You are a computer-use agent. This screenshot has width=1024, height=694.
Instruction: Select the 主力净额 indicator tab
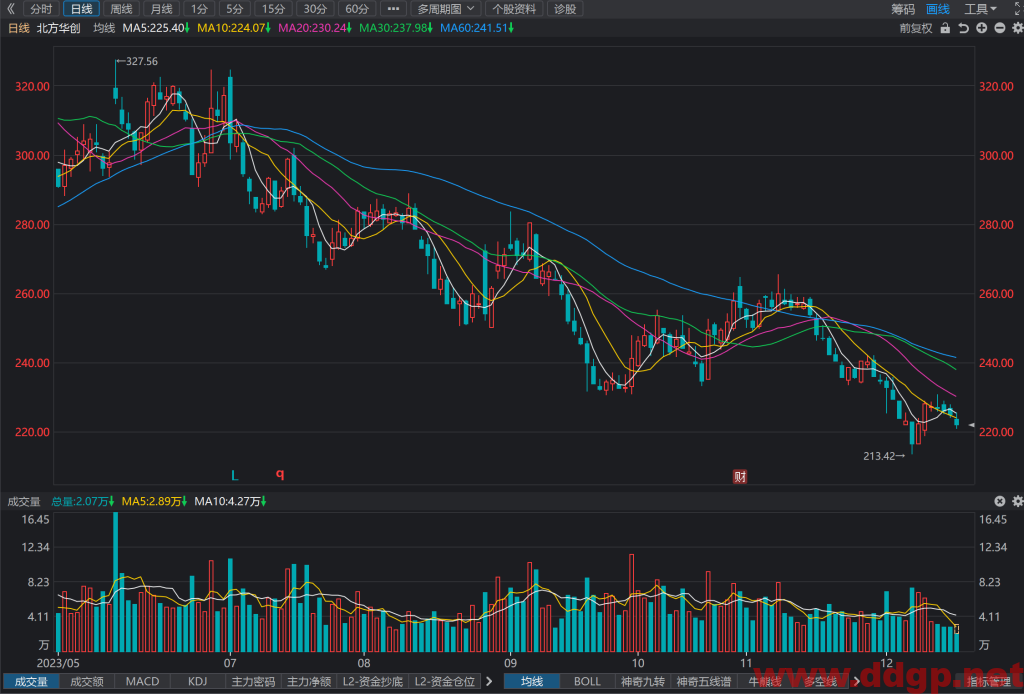(309, 681)
